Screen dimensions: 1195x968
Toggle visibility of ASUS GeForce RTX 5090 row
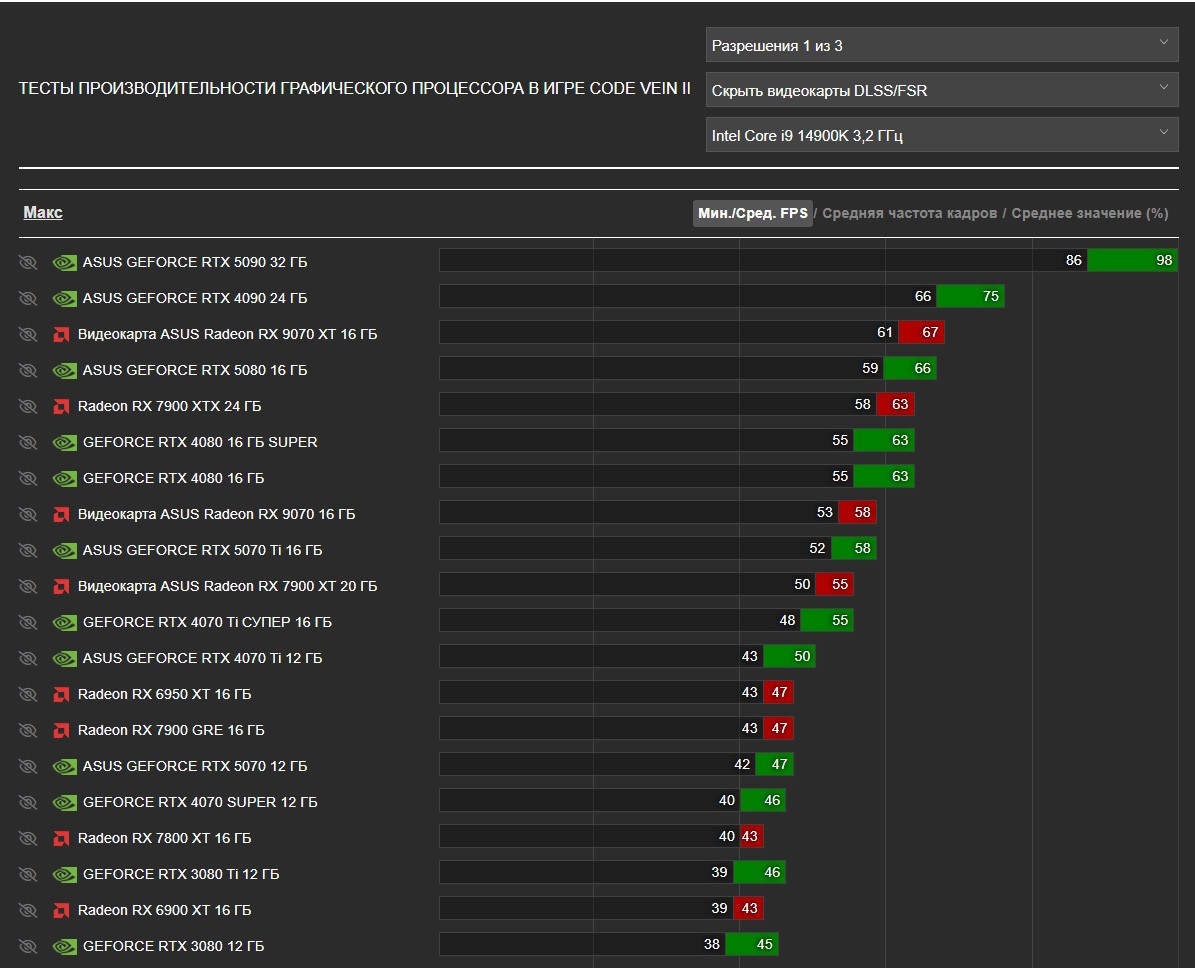coord(28,263)
